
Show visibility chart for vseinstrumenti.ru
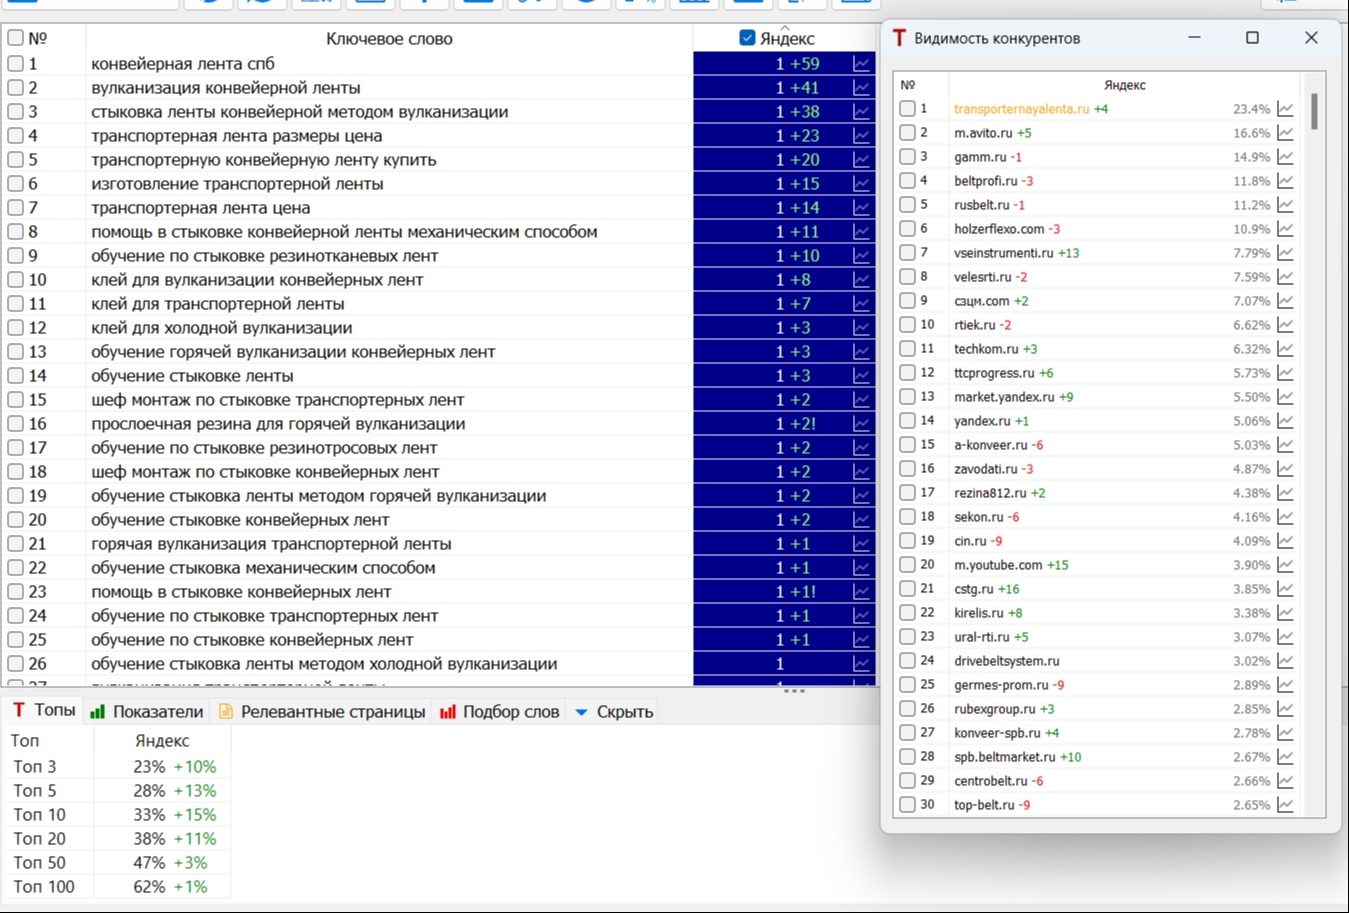(1286, 253)
